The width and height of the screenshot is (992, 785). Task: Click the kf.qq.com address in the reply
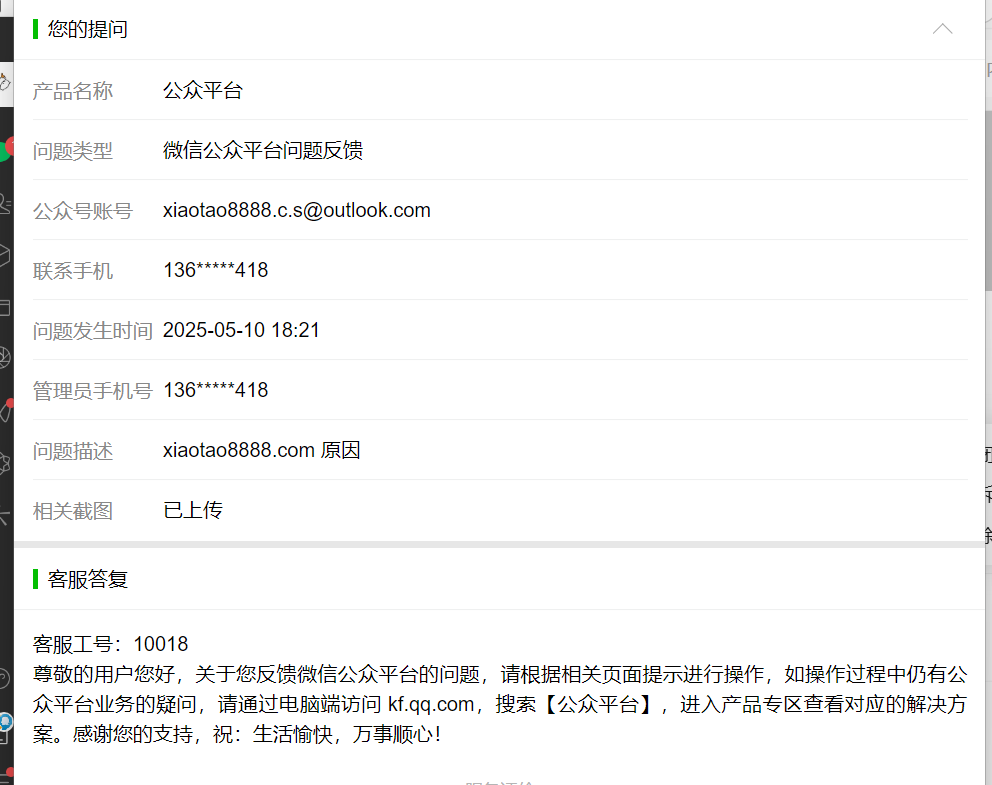(431, 704)
